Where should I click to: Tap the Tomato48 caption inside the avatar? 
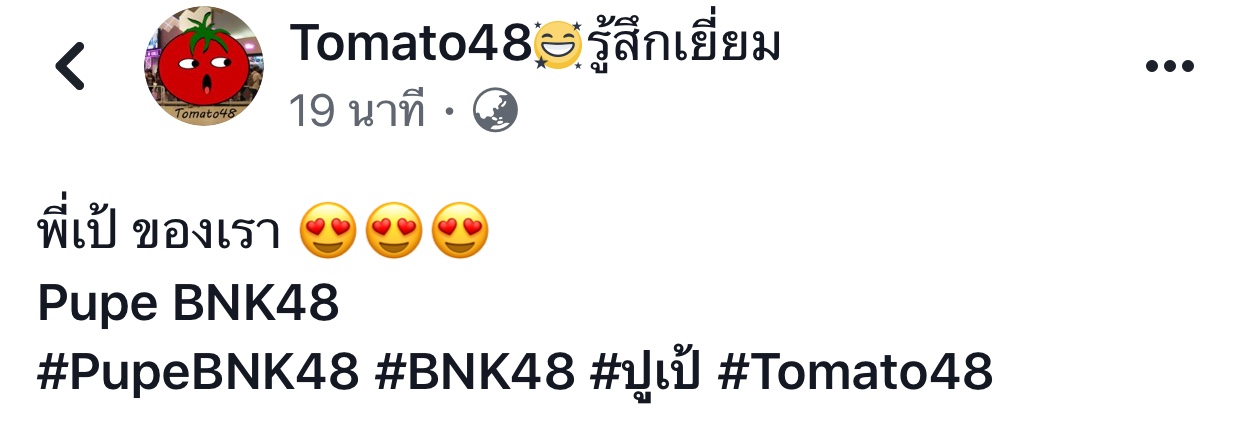coord(204,113)
